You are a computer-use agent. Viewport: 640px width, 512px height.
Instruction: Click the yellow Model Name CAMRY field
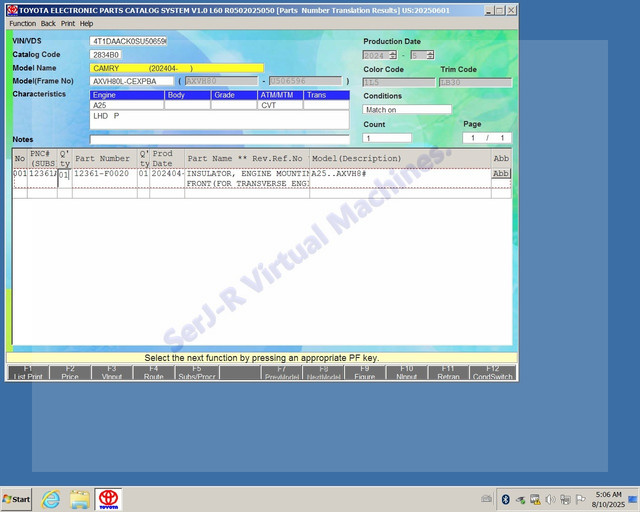tap(176, 68)
